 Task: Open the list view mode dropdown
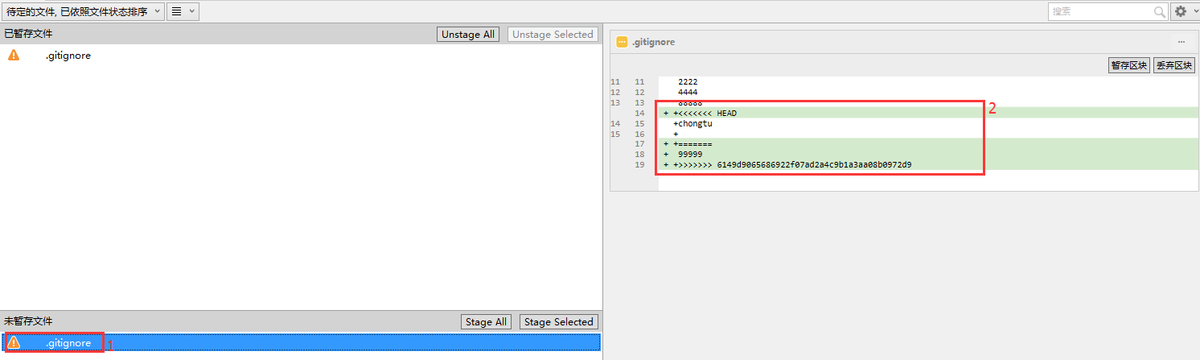tap(182, 11)
